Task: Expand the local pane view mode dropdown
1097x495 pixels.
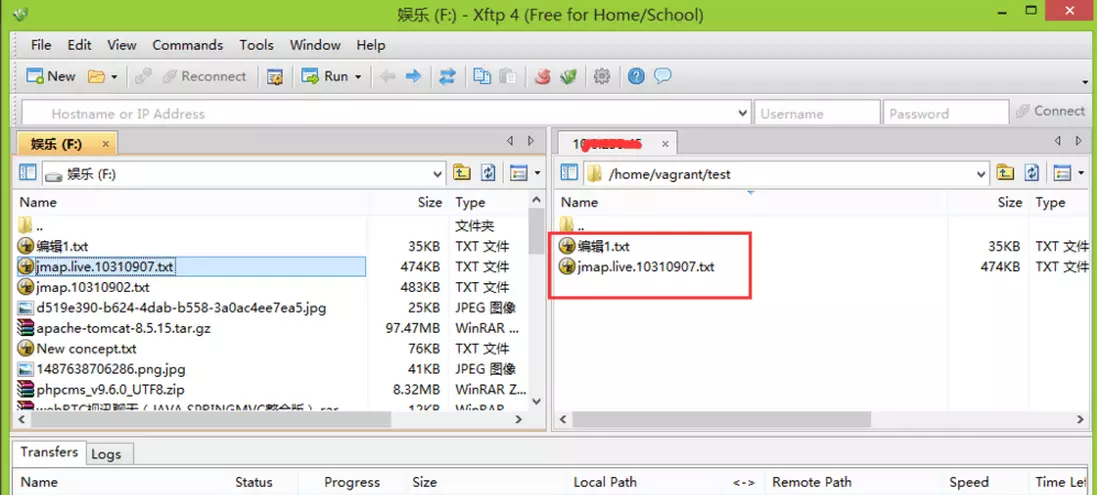Action: coord(537,173)
